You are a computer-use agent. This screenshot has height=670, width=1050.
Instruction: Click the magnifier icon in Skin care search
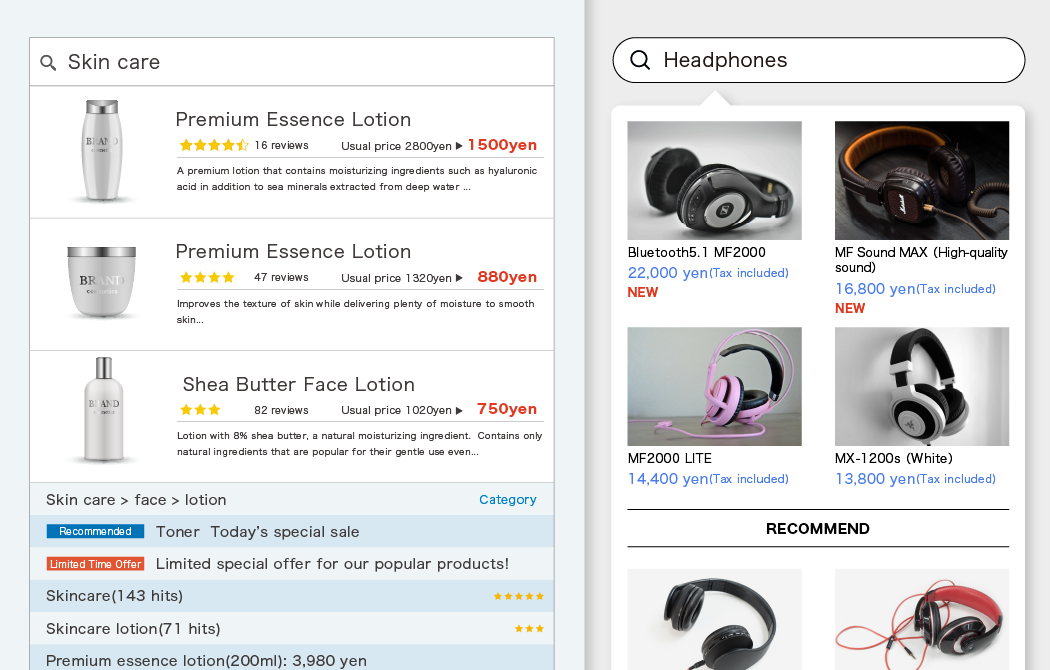coord(48,63)
